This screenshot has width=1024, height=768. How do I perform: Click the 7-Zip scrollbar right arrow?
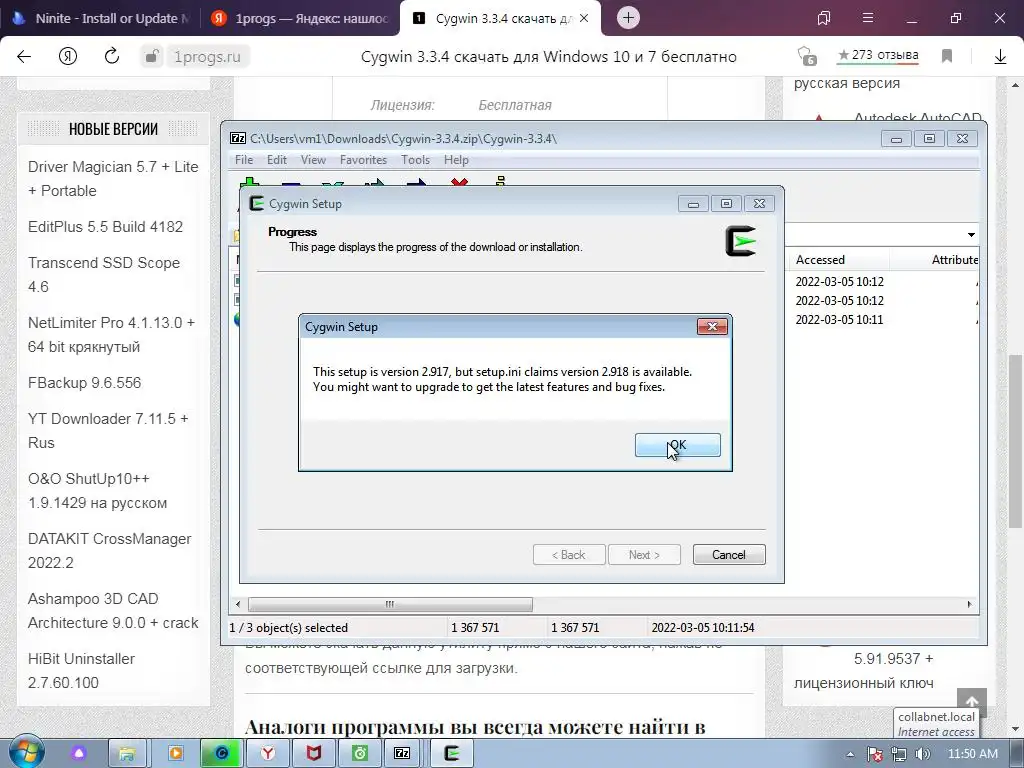click(969, 604)
